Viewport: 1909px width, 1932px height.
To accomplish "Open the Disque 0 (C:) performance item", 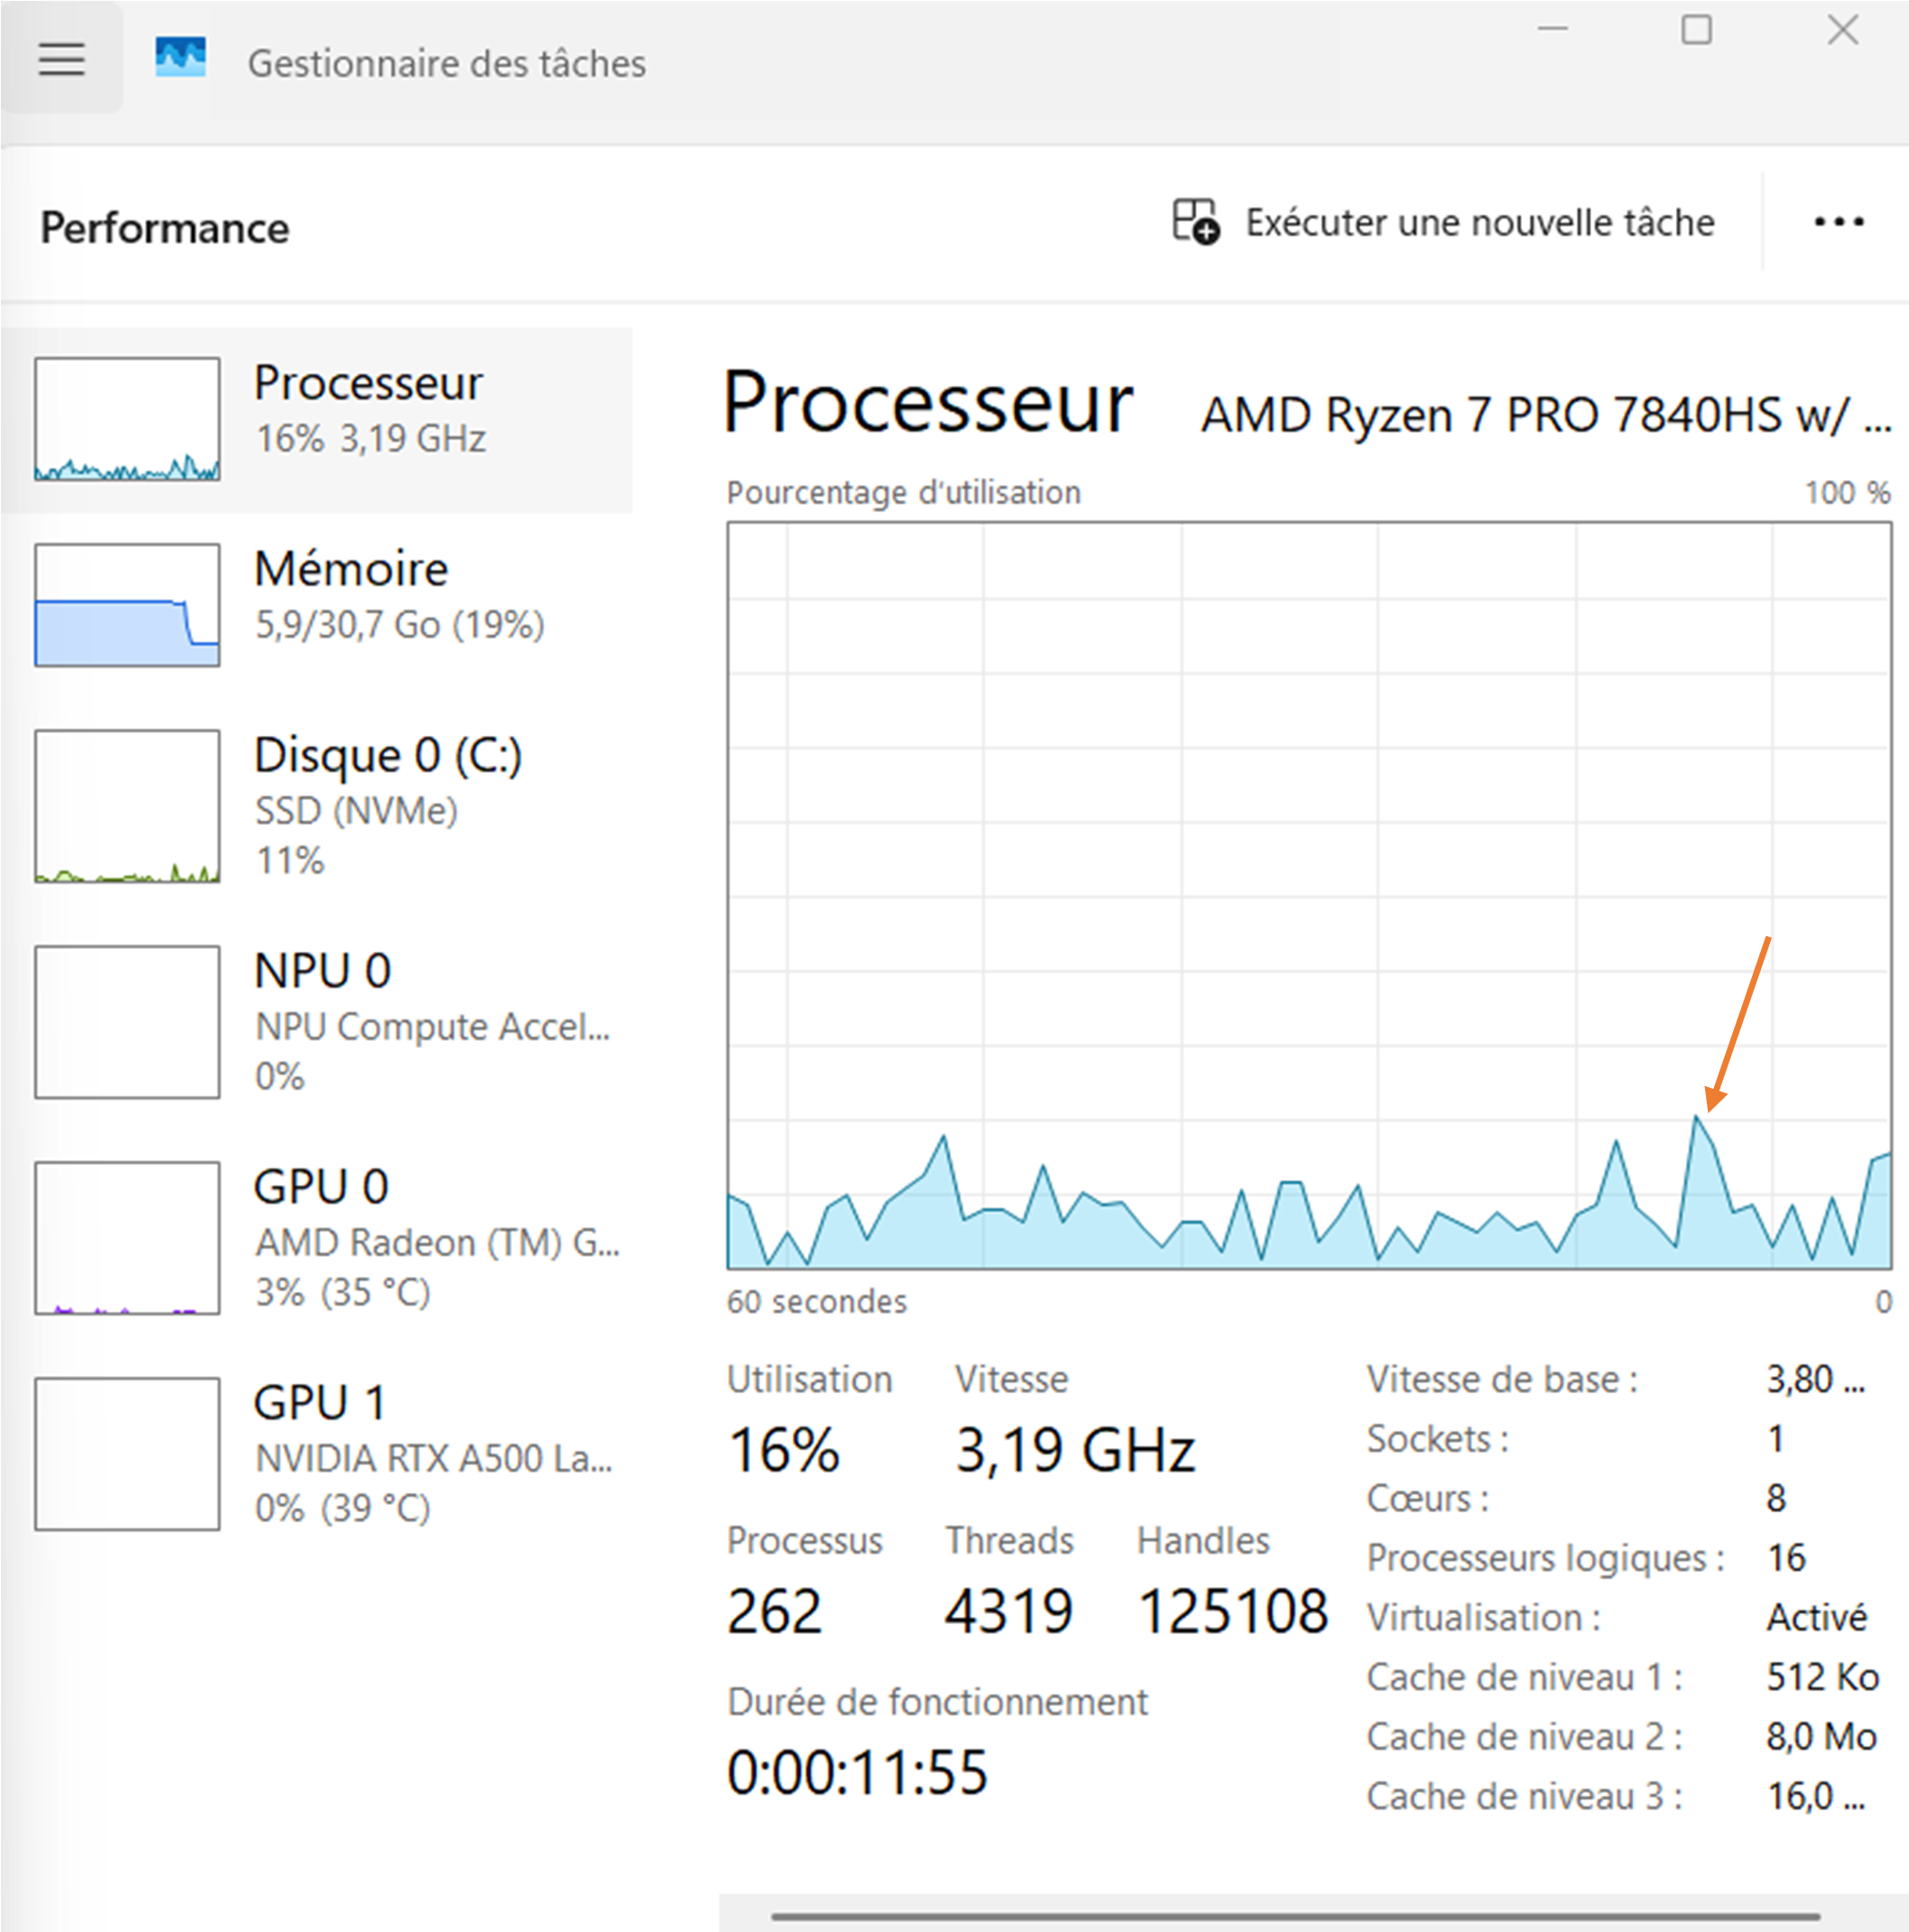I will coord(388,755).
